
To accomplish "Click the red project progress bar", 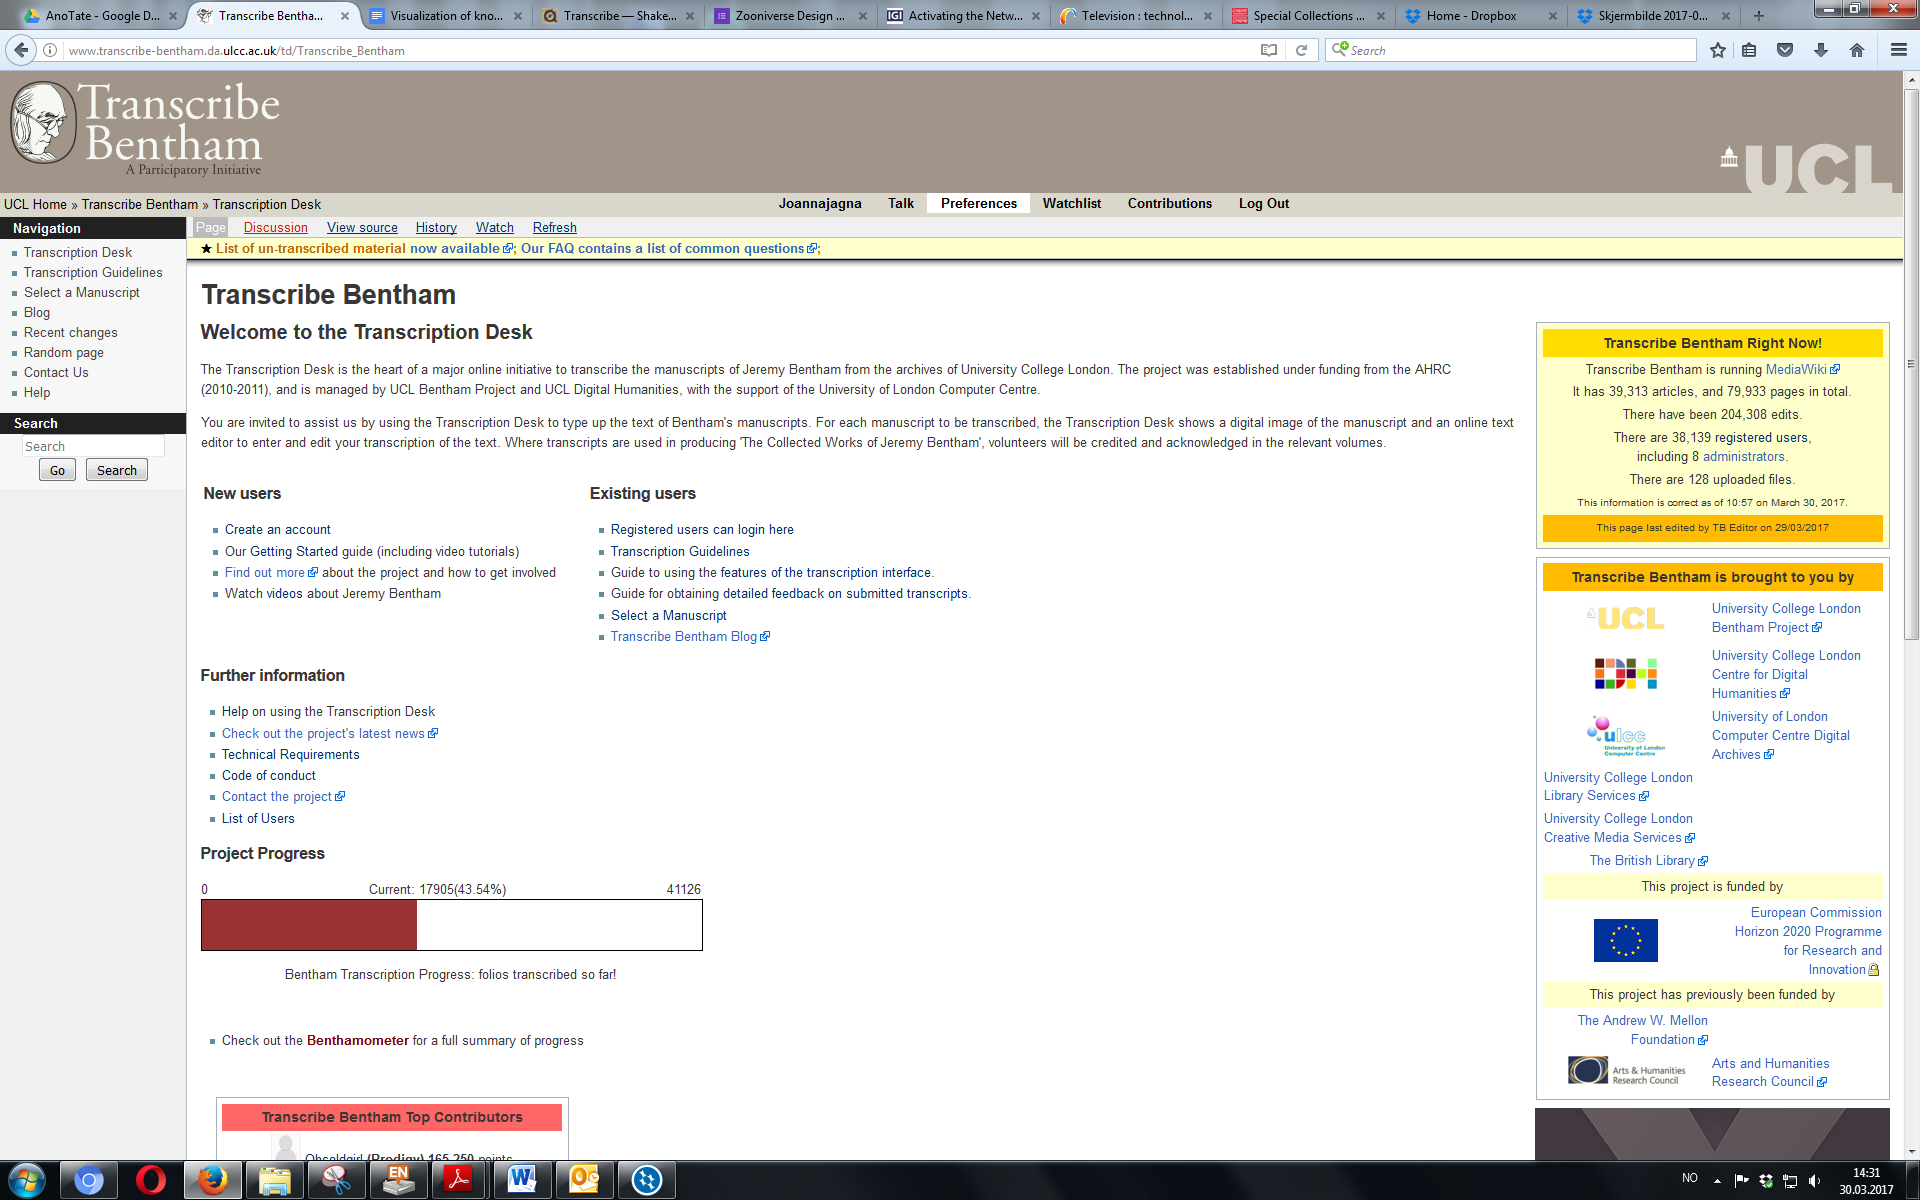I will [x=309, y=925].
